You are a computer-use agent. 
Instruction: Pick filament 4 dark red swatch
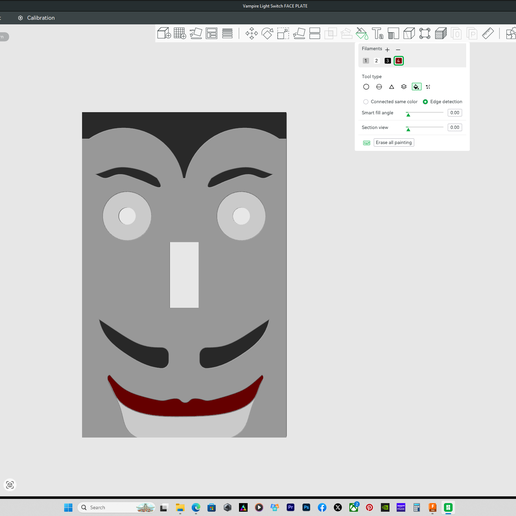[x=399, y=61]
